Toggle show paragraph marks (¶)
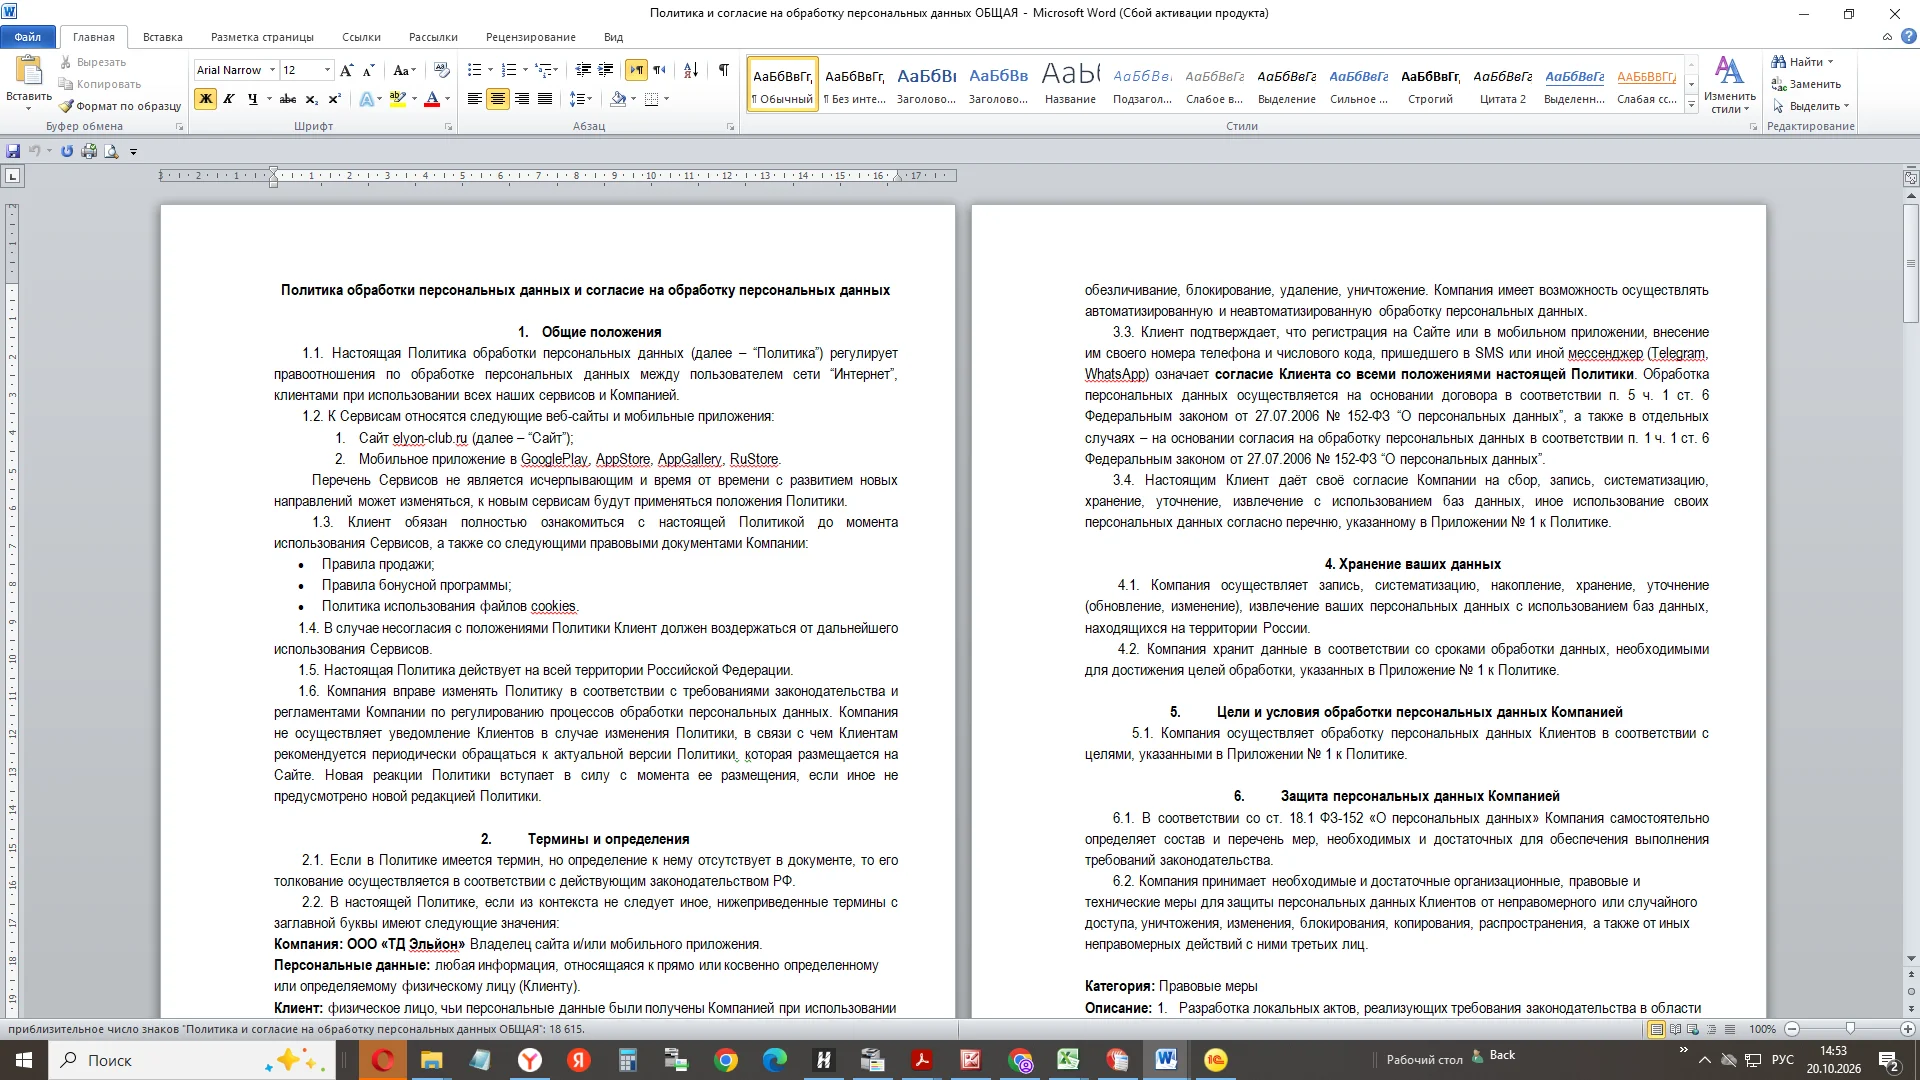1920x1080 pixels. [723, 70]
